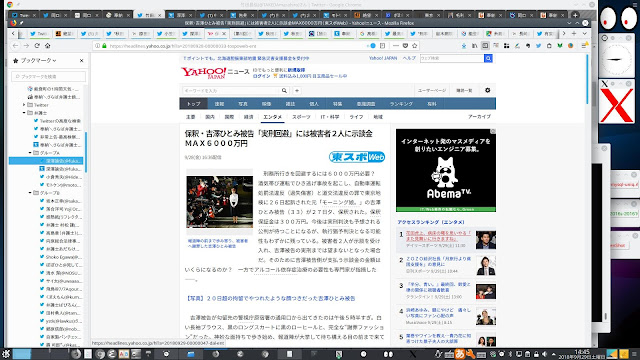Open the ブックマーク sidebar switcher dropdown
640x360 pixels.
pyautogui.click(x=35, y=60)
